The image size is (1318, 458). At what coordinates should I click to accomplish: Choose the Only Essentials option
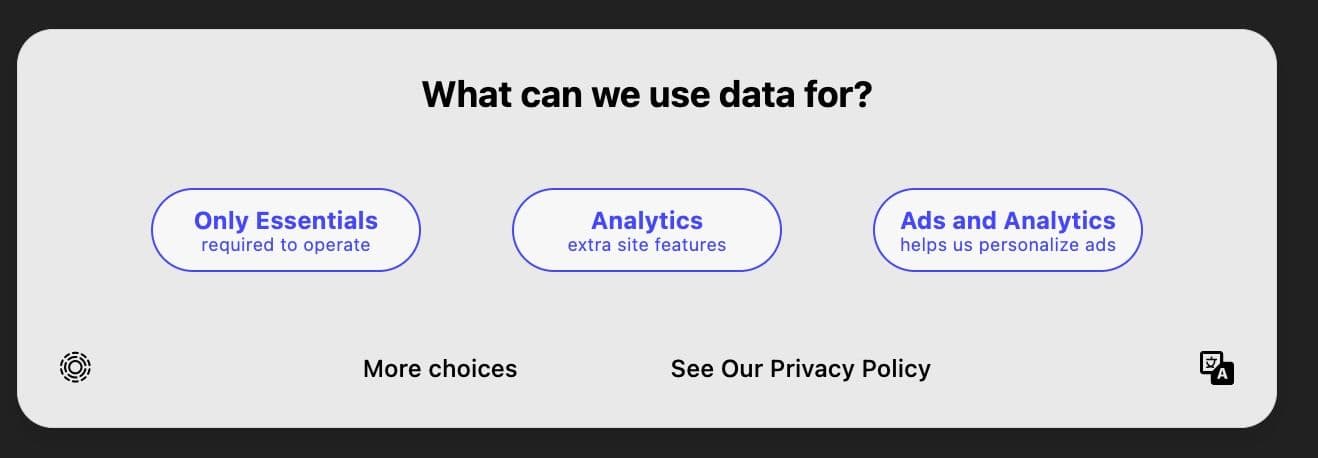point(286,230)
